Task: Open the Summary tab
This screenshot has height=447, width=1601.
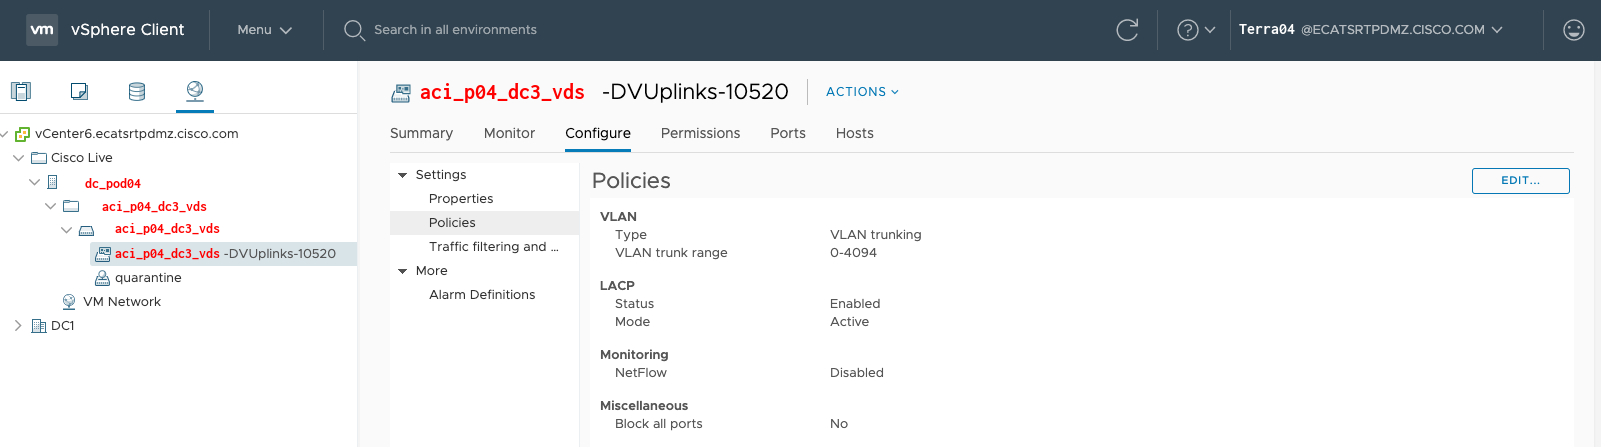Action: pyautogui.click(x=421, y=133)
